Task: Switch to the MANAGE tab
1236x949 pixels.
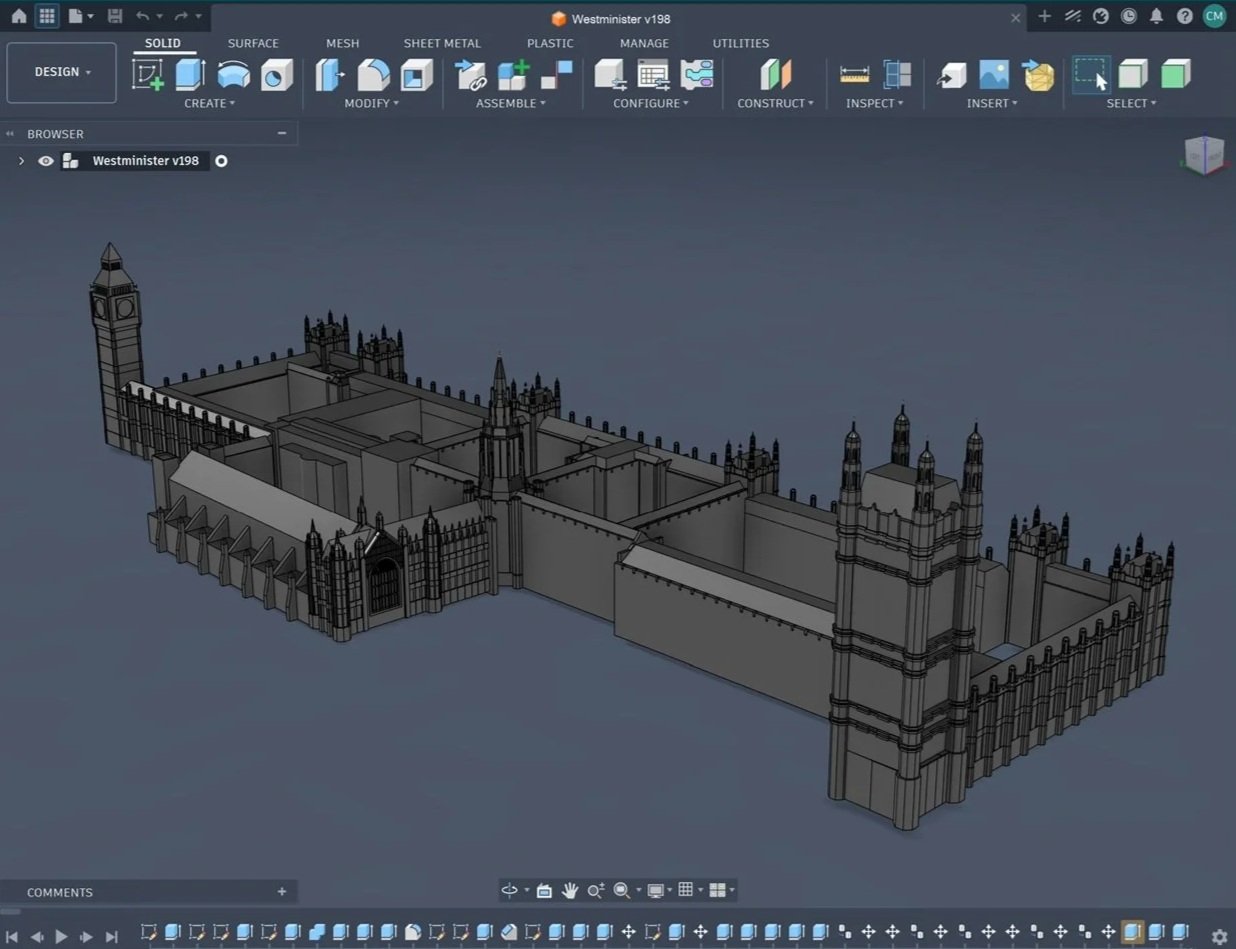Action: 644,43
